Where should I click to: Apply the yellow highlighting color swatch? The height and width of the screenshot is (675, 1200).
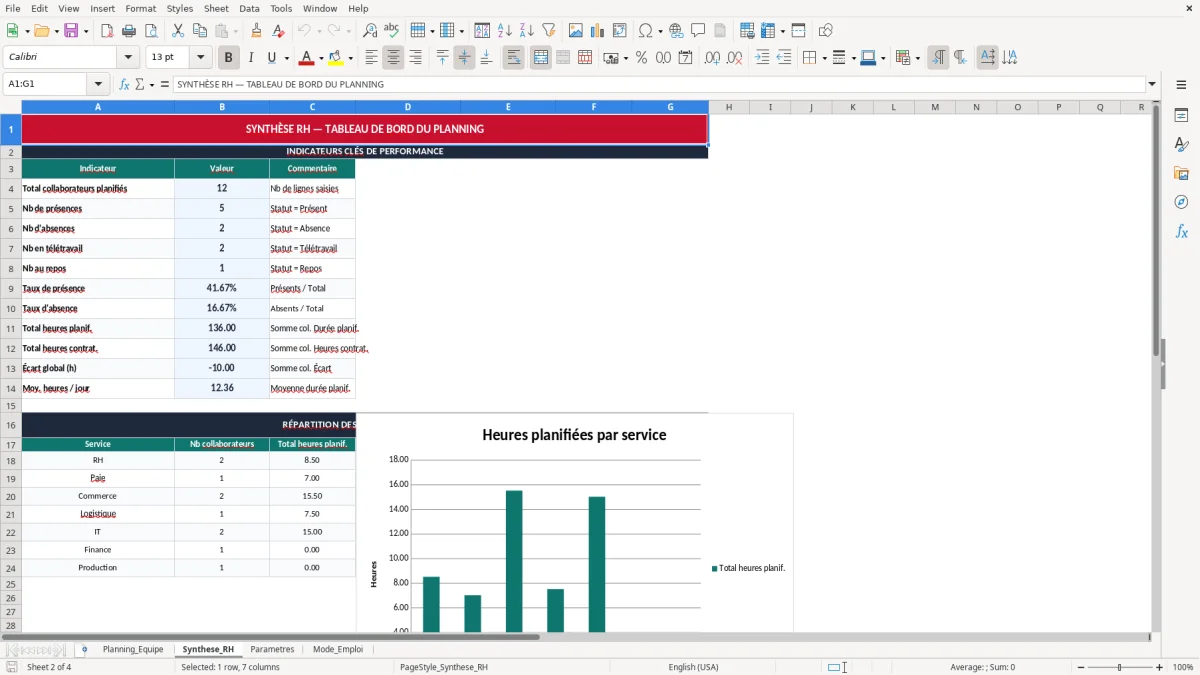(x=337, y=58)
